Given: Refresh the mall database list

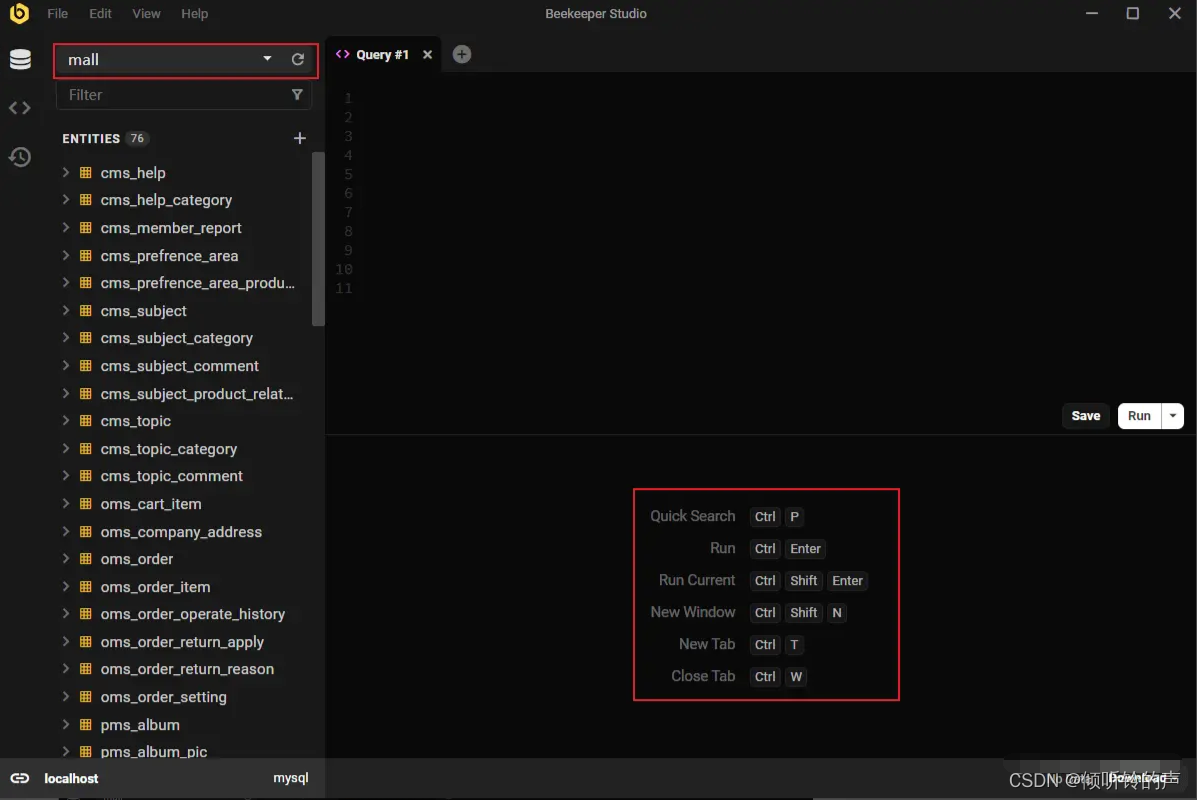Looking at the screenshot, I should click(298, 60).
